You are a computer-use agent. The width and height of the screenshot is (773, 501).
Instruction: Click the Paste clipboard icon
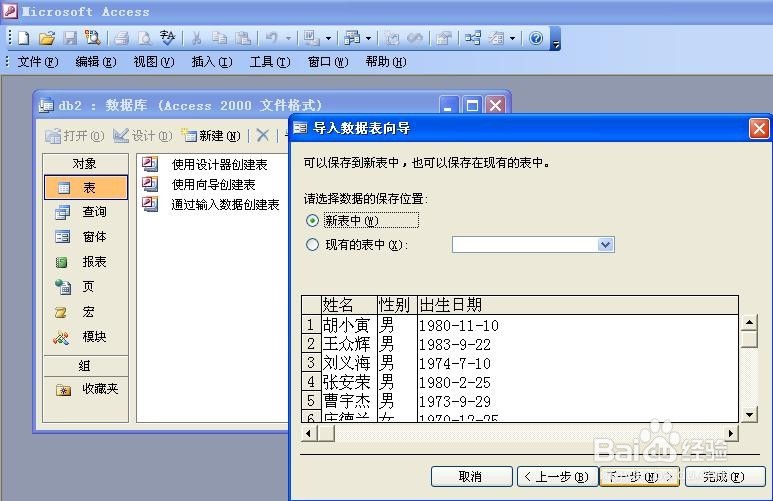(243, 38)
